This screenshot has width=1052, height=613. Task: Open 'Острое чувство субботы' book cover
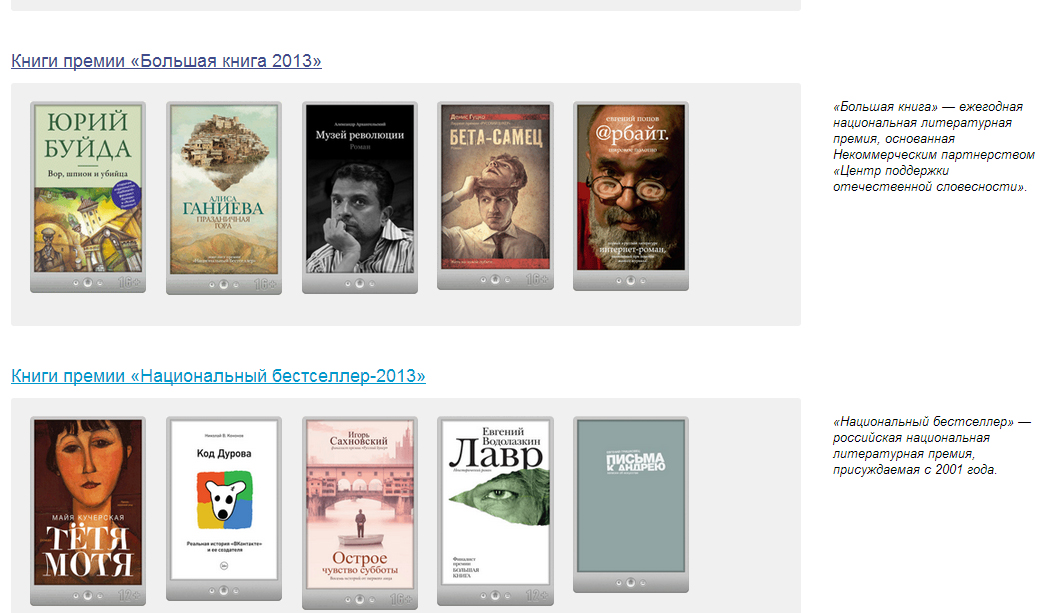360,512
